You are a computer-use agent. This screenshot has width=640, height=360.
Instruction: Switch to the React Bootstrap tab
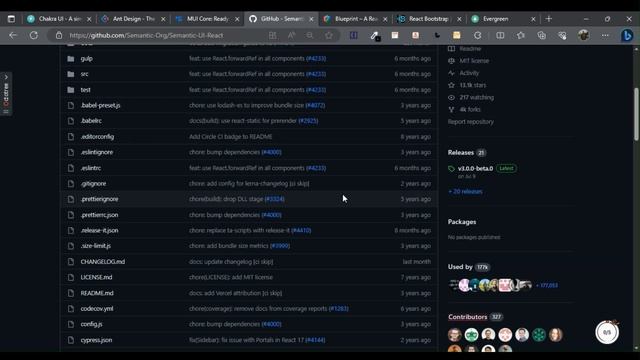coord(429,19)
